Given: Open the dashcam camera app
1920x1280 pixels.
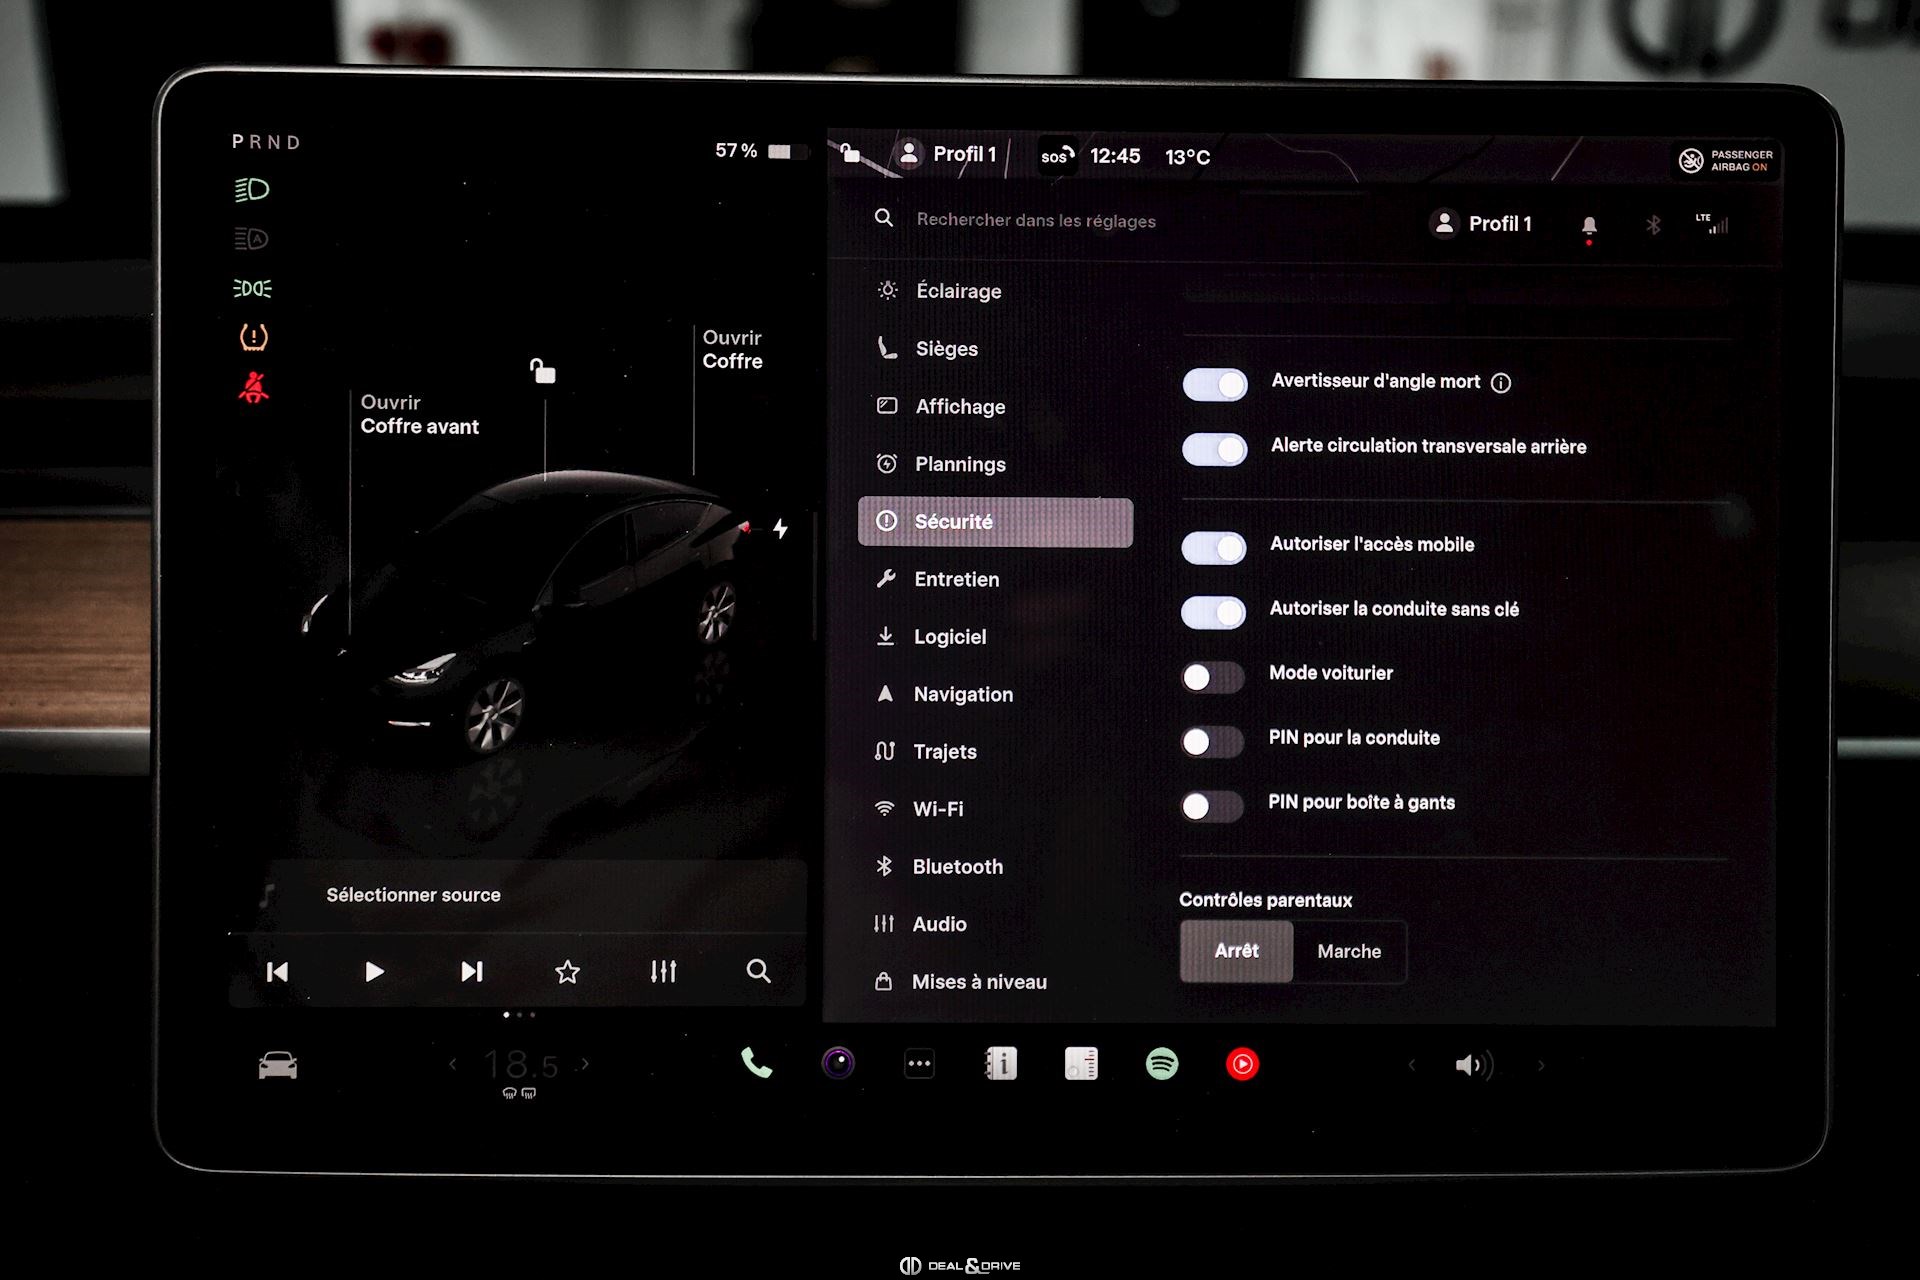Looking at the screenshot, I should coord(838,1063).
